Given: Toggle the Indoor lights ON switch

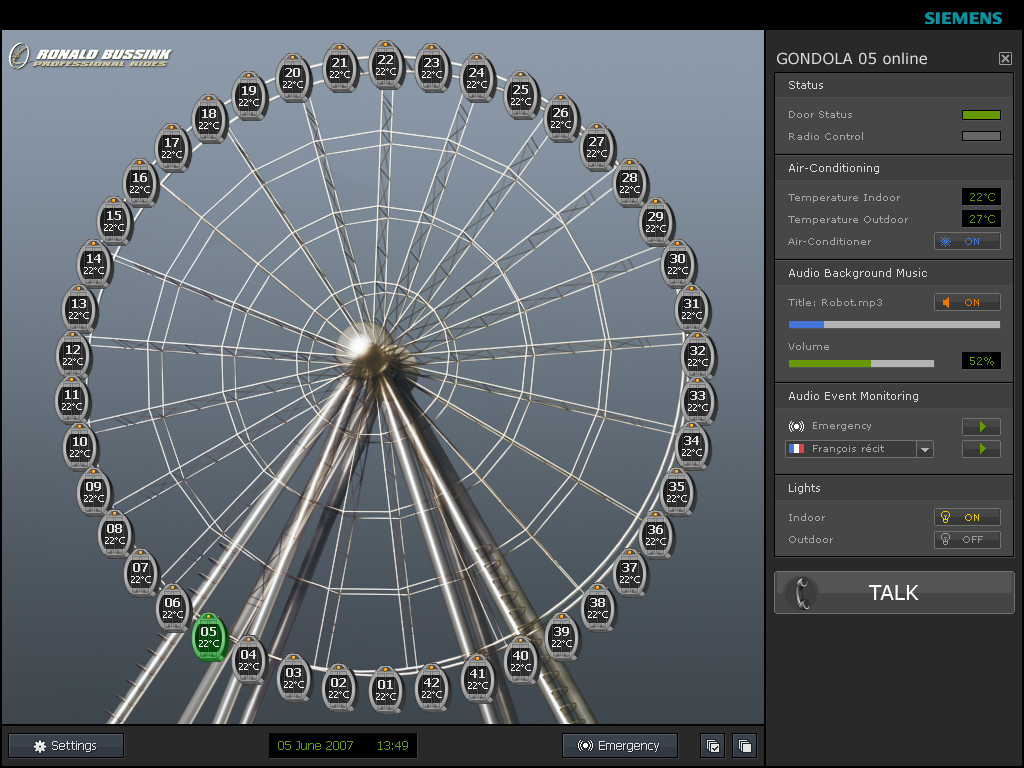Looking at the screenshot, I should (967, 518).
